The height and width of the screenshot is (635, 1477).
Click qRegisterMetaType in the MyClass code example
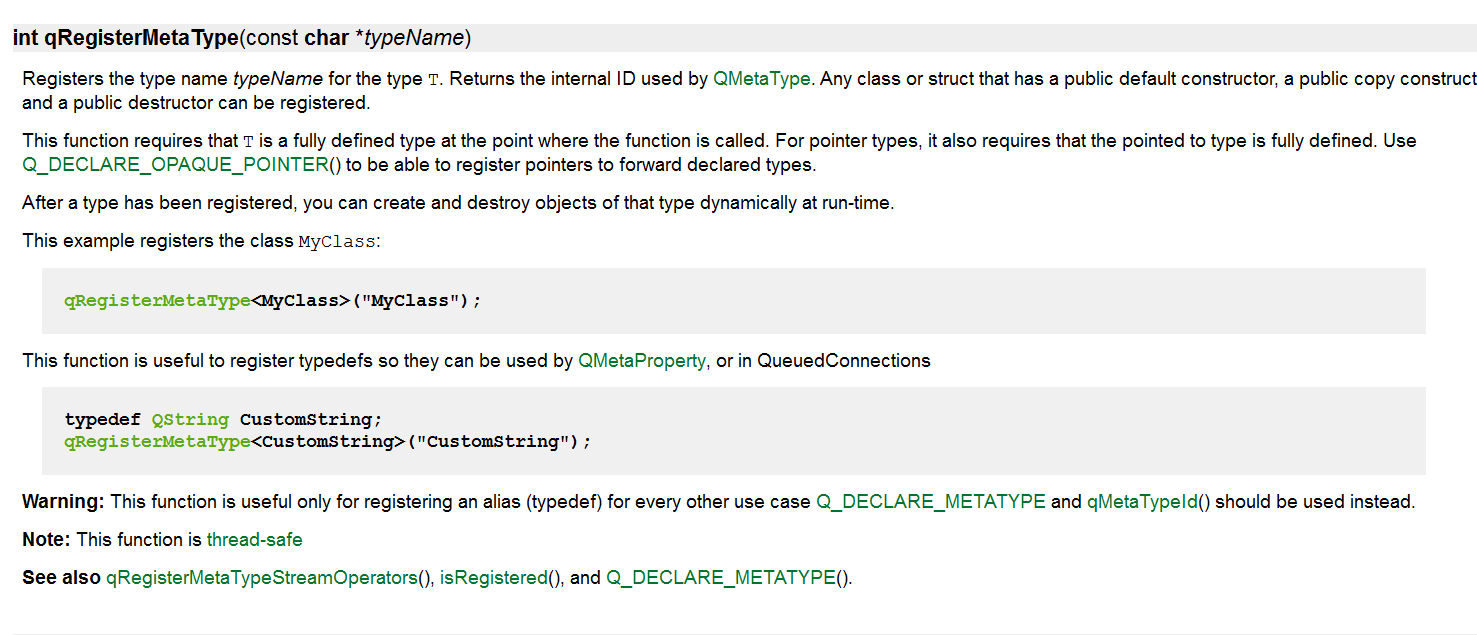pos(158,300)
